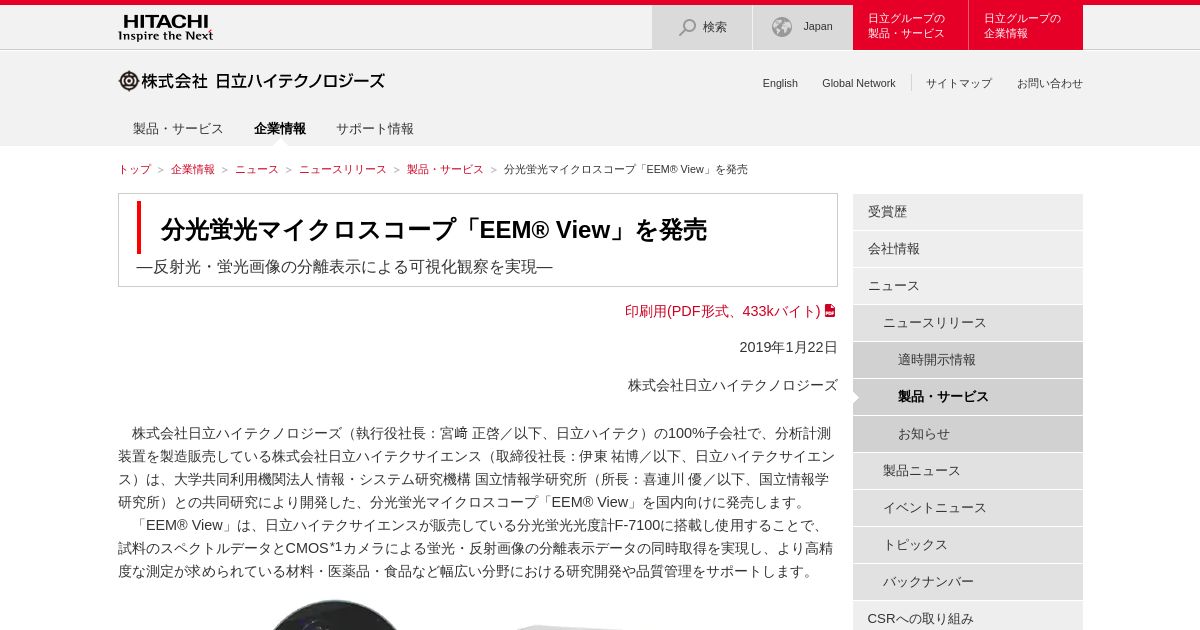Open 会社情報 in the sidebar
The height and width of the screenshot is (630, 1200).
[968, 249]
